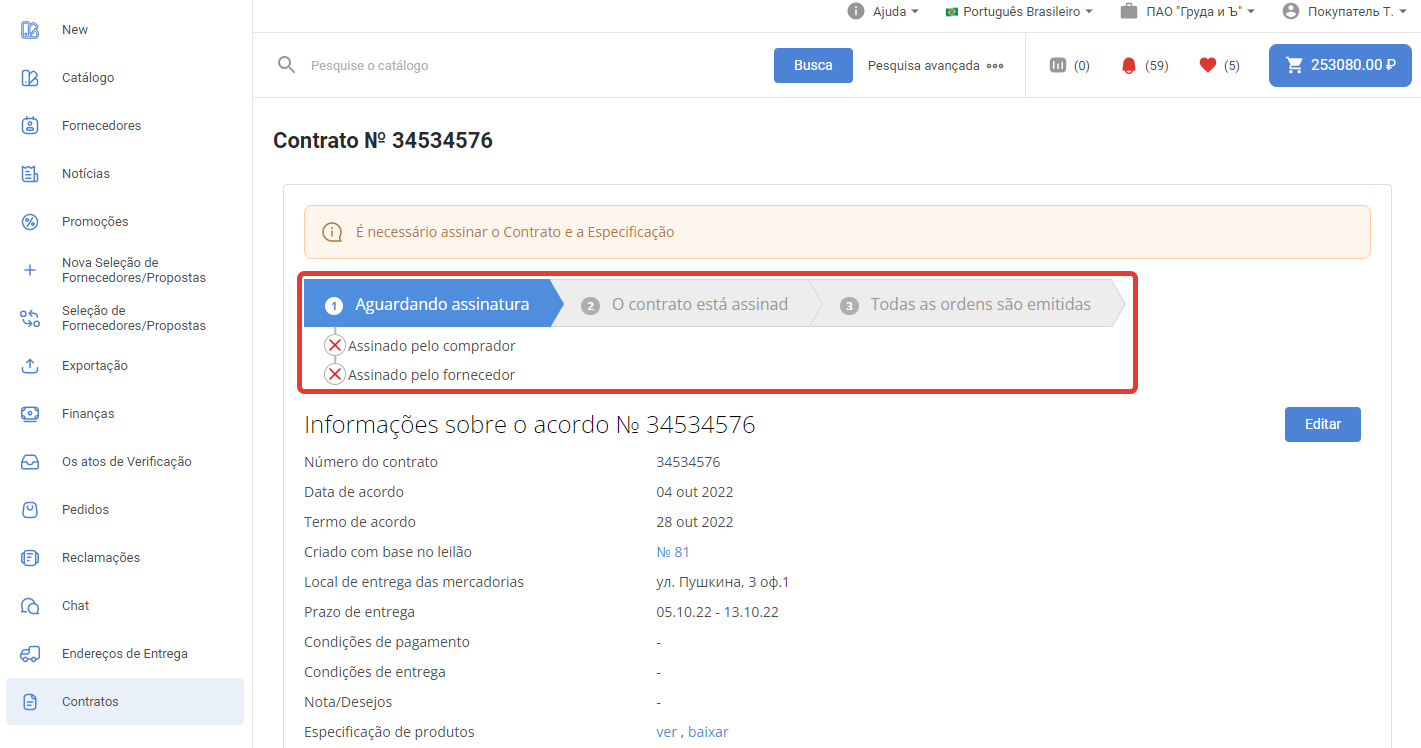Click the Notícias newspaper icon
This screenshot has height=748, width=1421.
(x=30, y=174)
